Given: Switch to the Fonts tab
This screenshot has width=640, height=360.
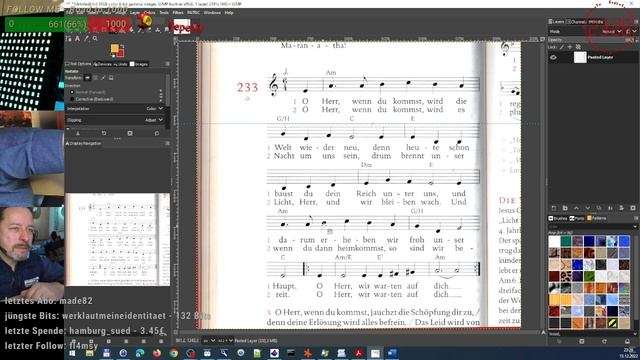Looking at the screenshot, I should click(577, 218).
